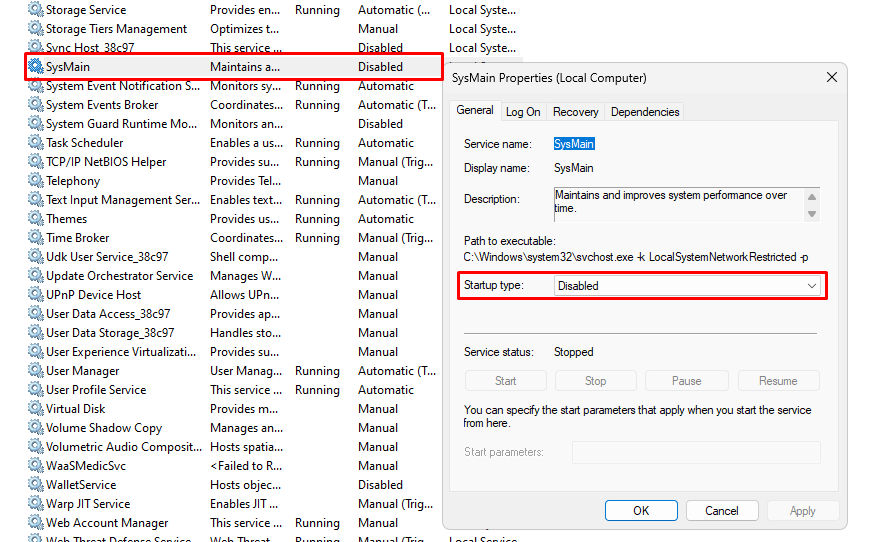Screen dimensions: 876x542
Task: Click the gear icon beside System Guard Runtime Monitor
Action: click(36, 123)
